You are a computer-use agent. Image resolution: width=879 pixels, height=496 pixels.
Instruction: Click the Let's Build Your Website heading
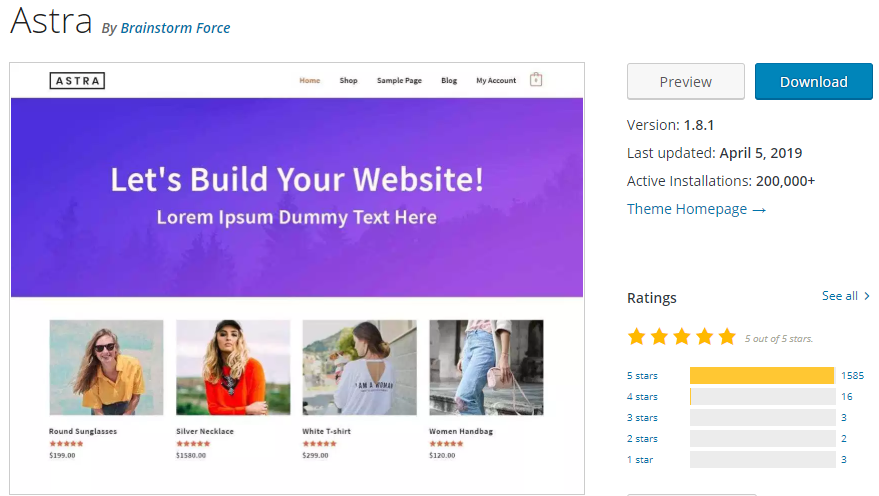coord(297,179)
